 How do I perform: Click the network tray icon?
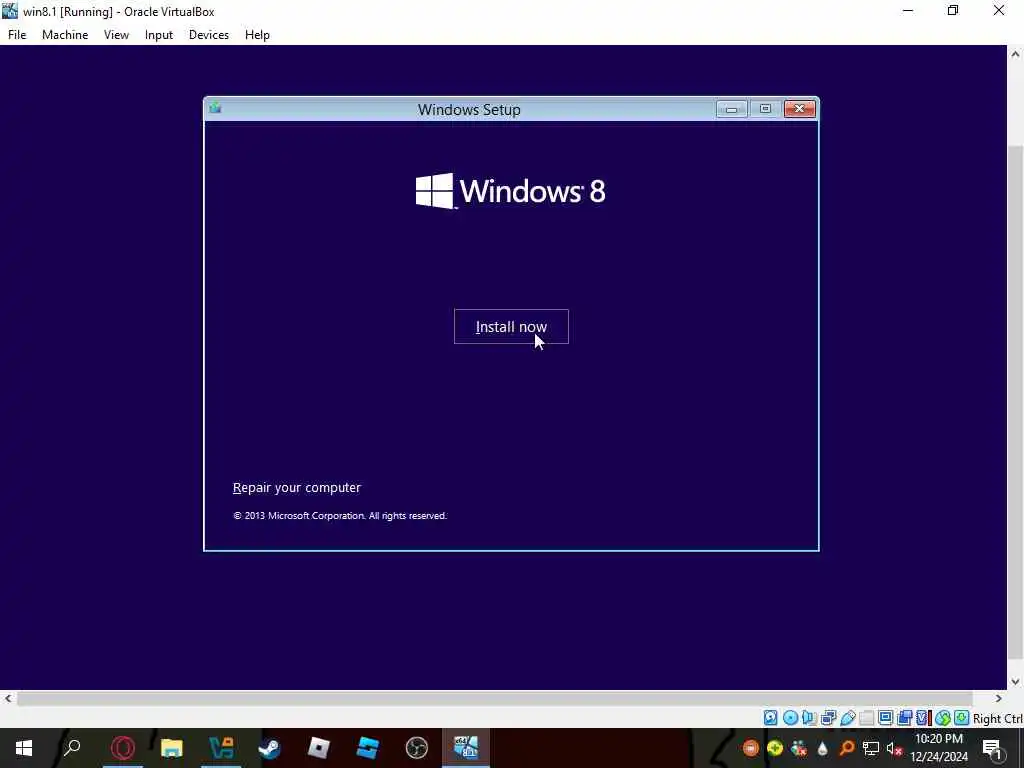click(871, 748)
